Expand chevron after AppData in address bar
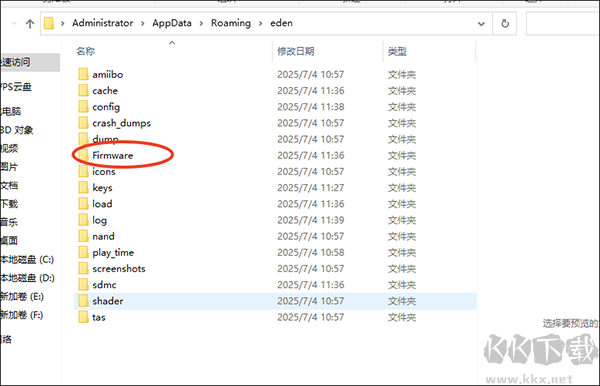The height and width of the screenshot is (386, 600). click(x=201, y=24)
